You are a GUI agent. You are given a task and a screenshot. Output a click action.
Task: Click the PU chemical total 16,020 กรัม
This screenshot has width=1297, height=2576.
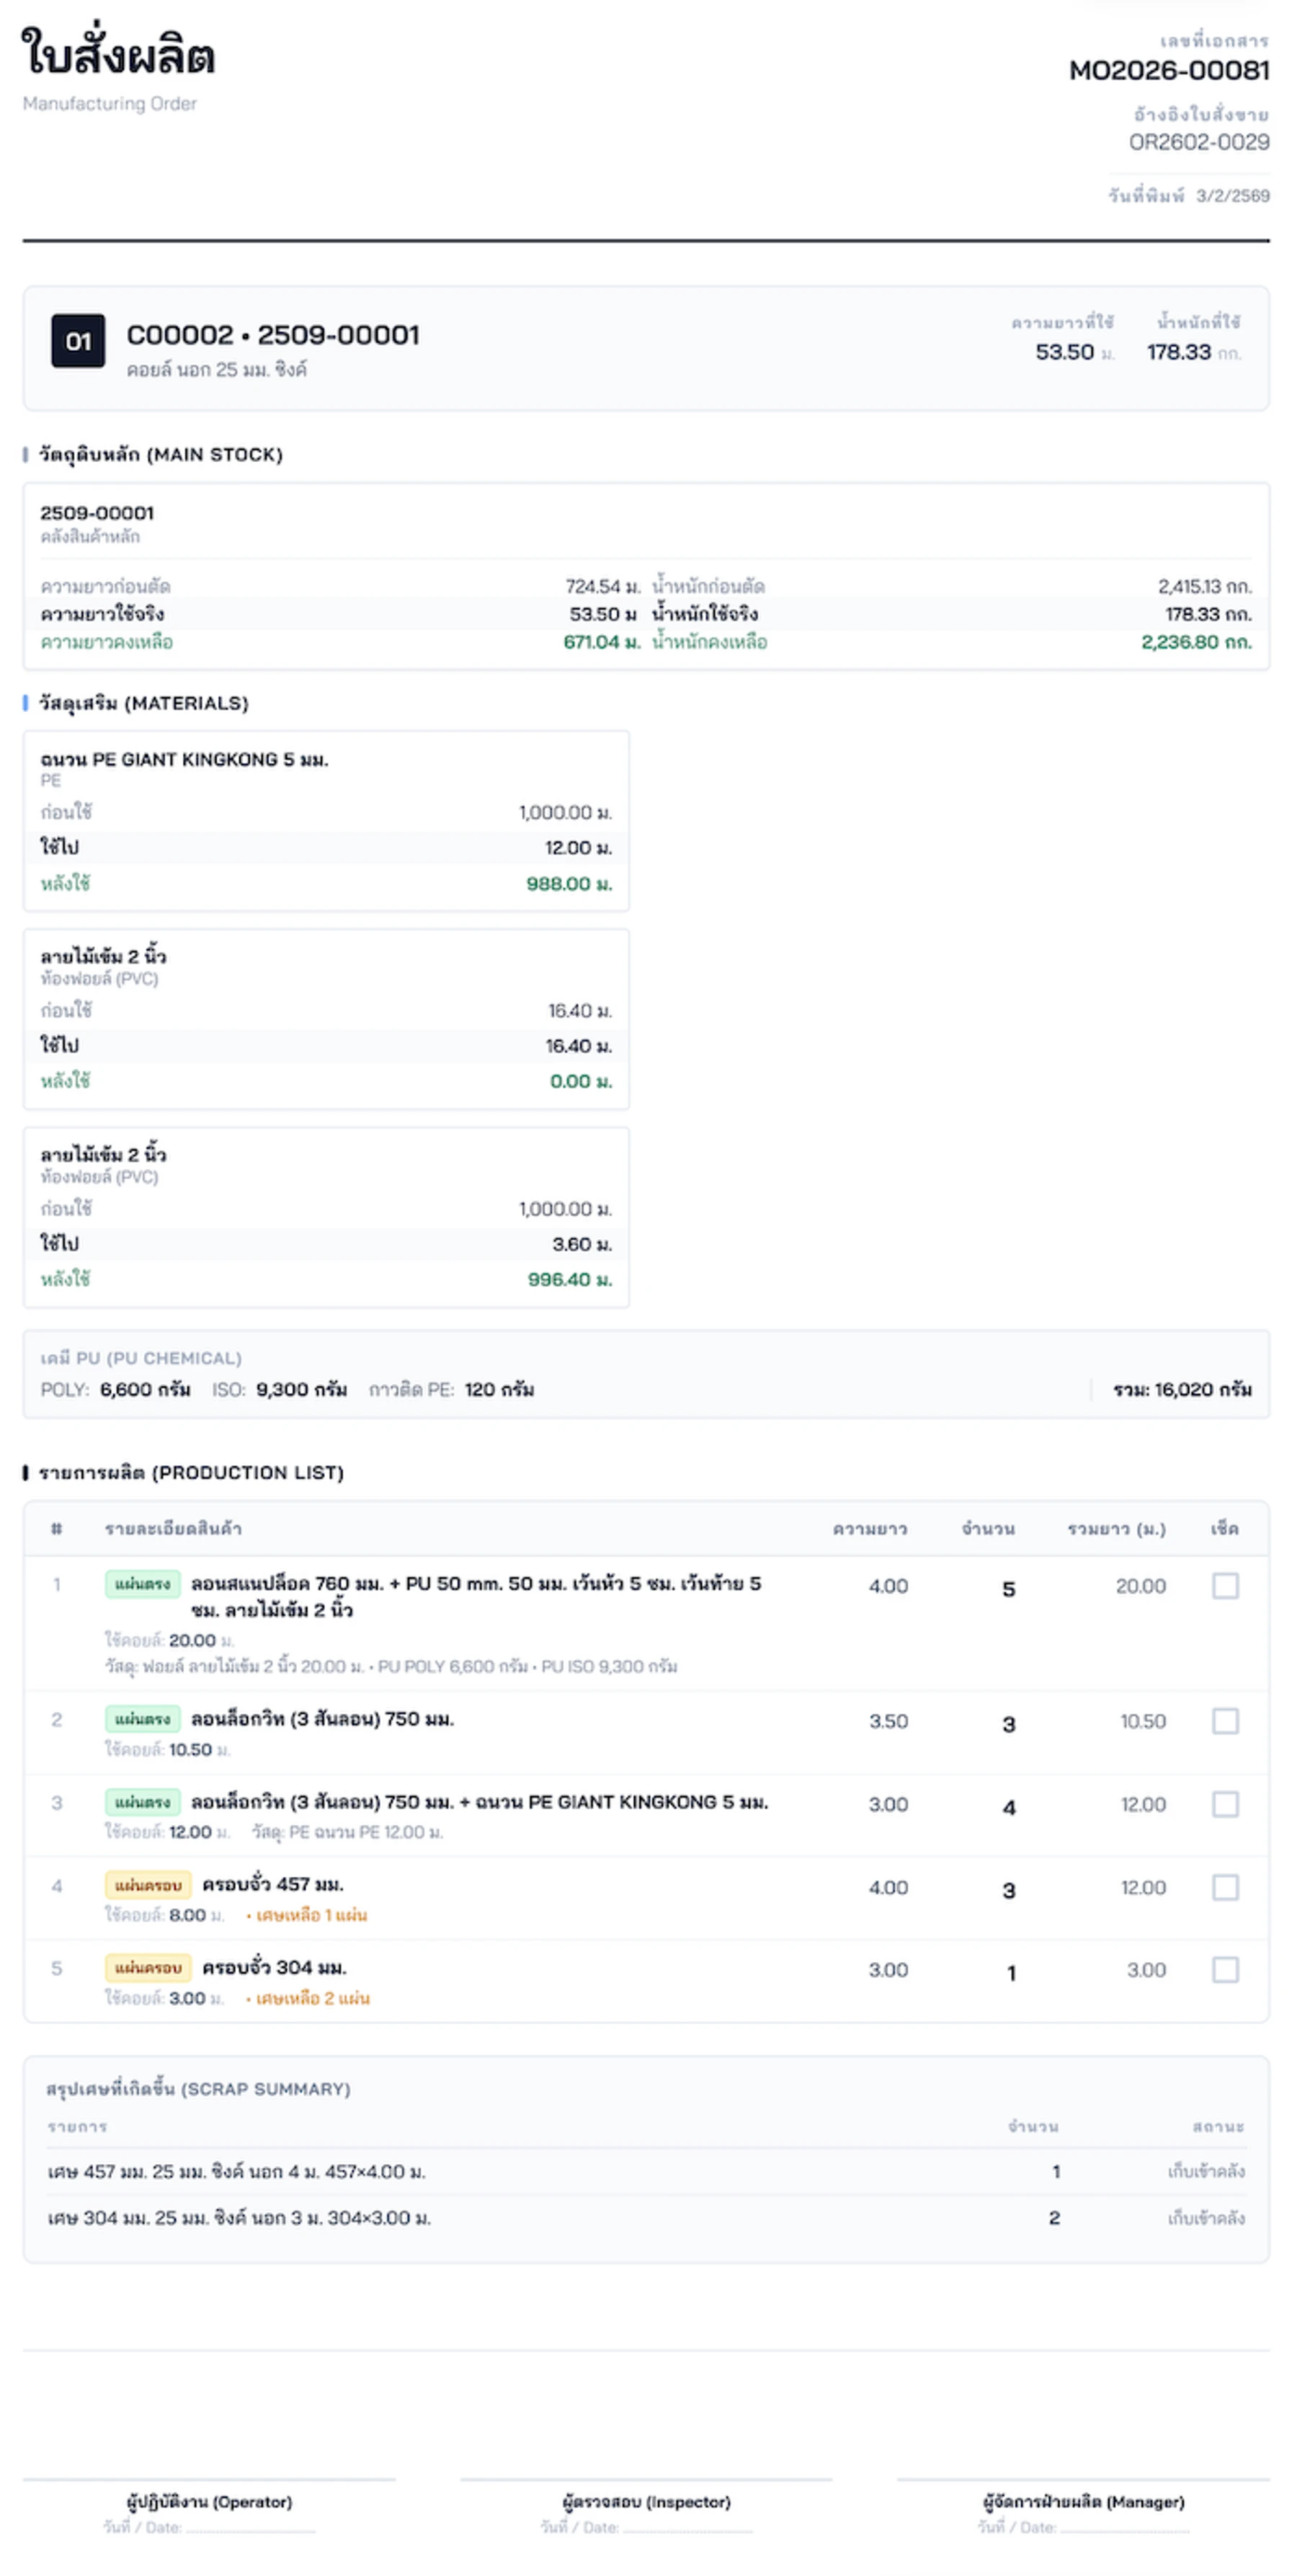(1182, 1389)
